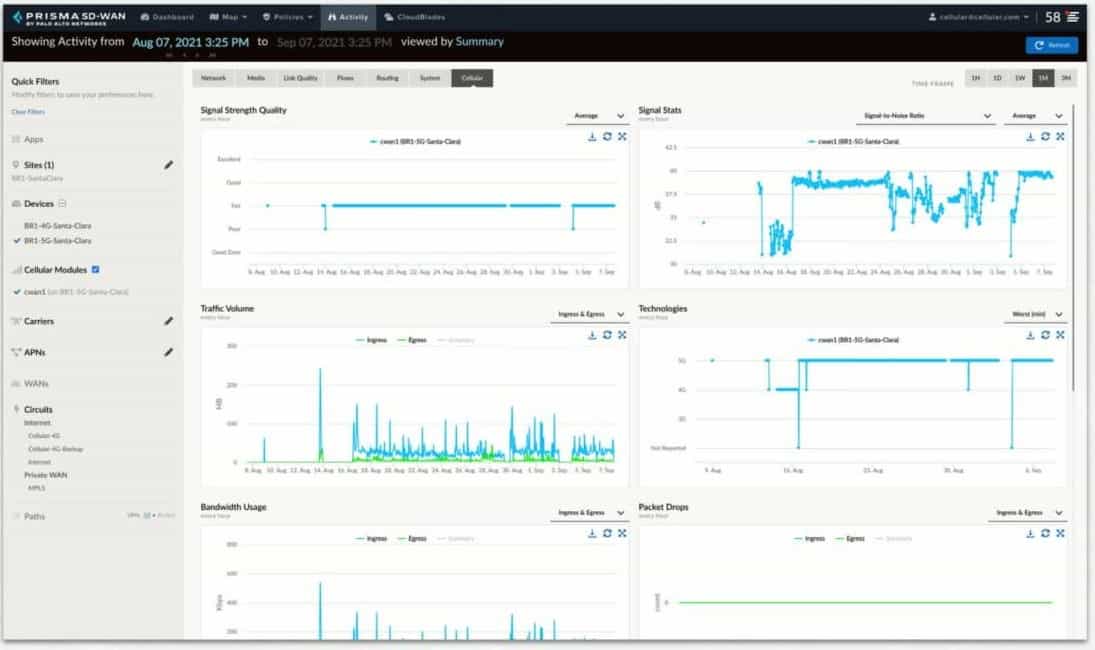
Task: Switch to the Link Quality tab
Action: (x=300, y=78)
